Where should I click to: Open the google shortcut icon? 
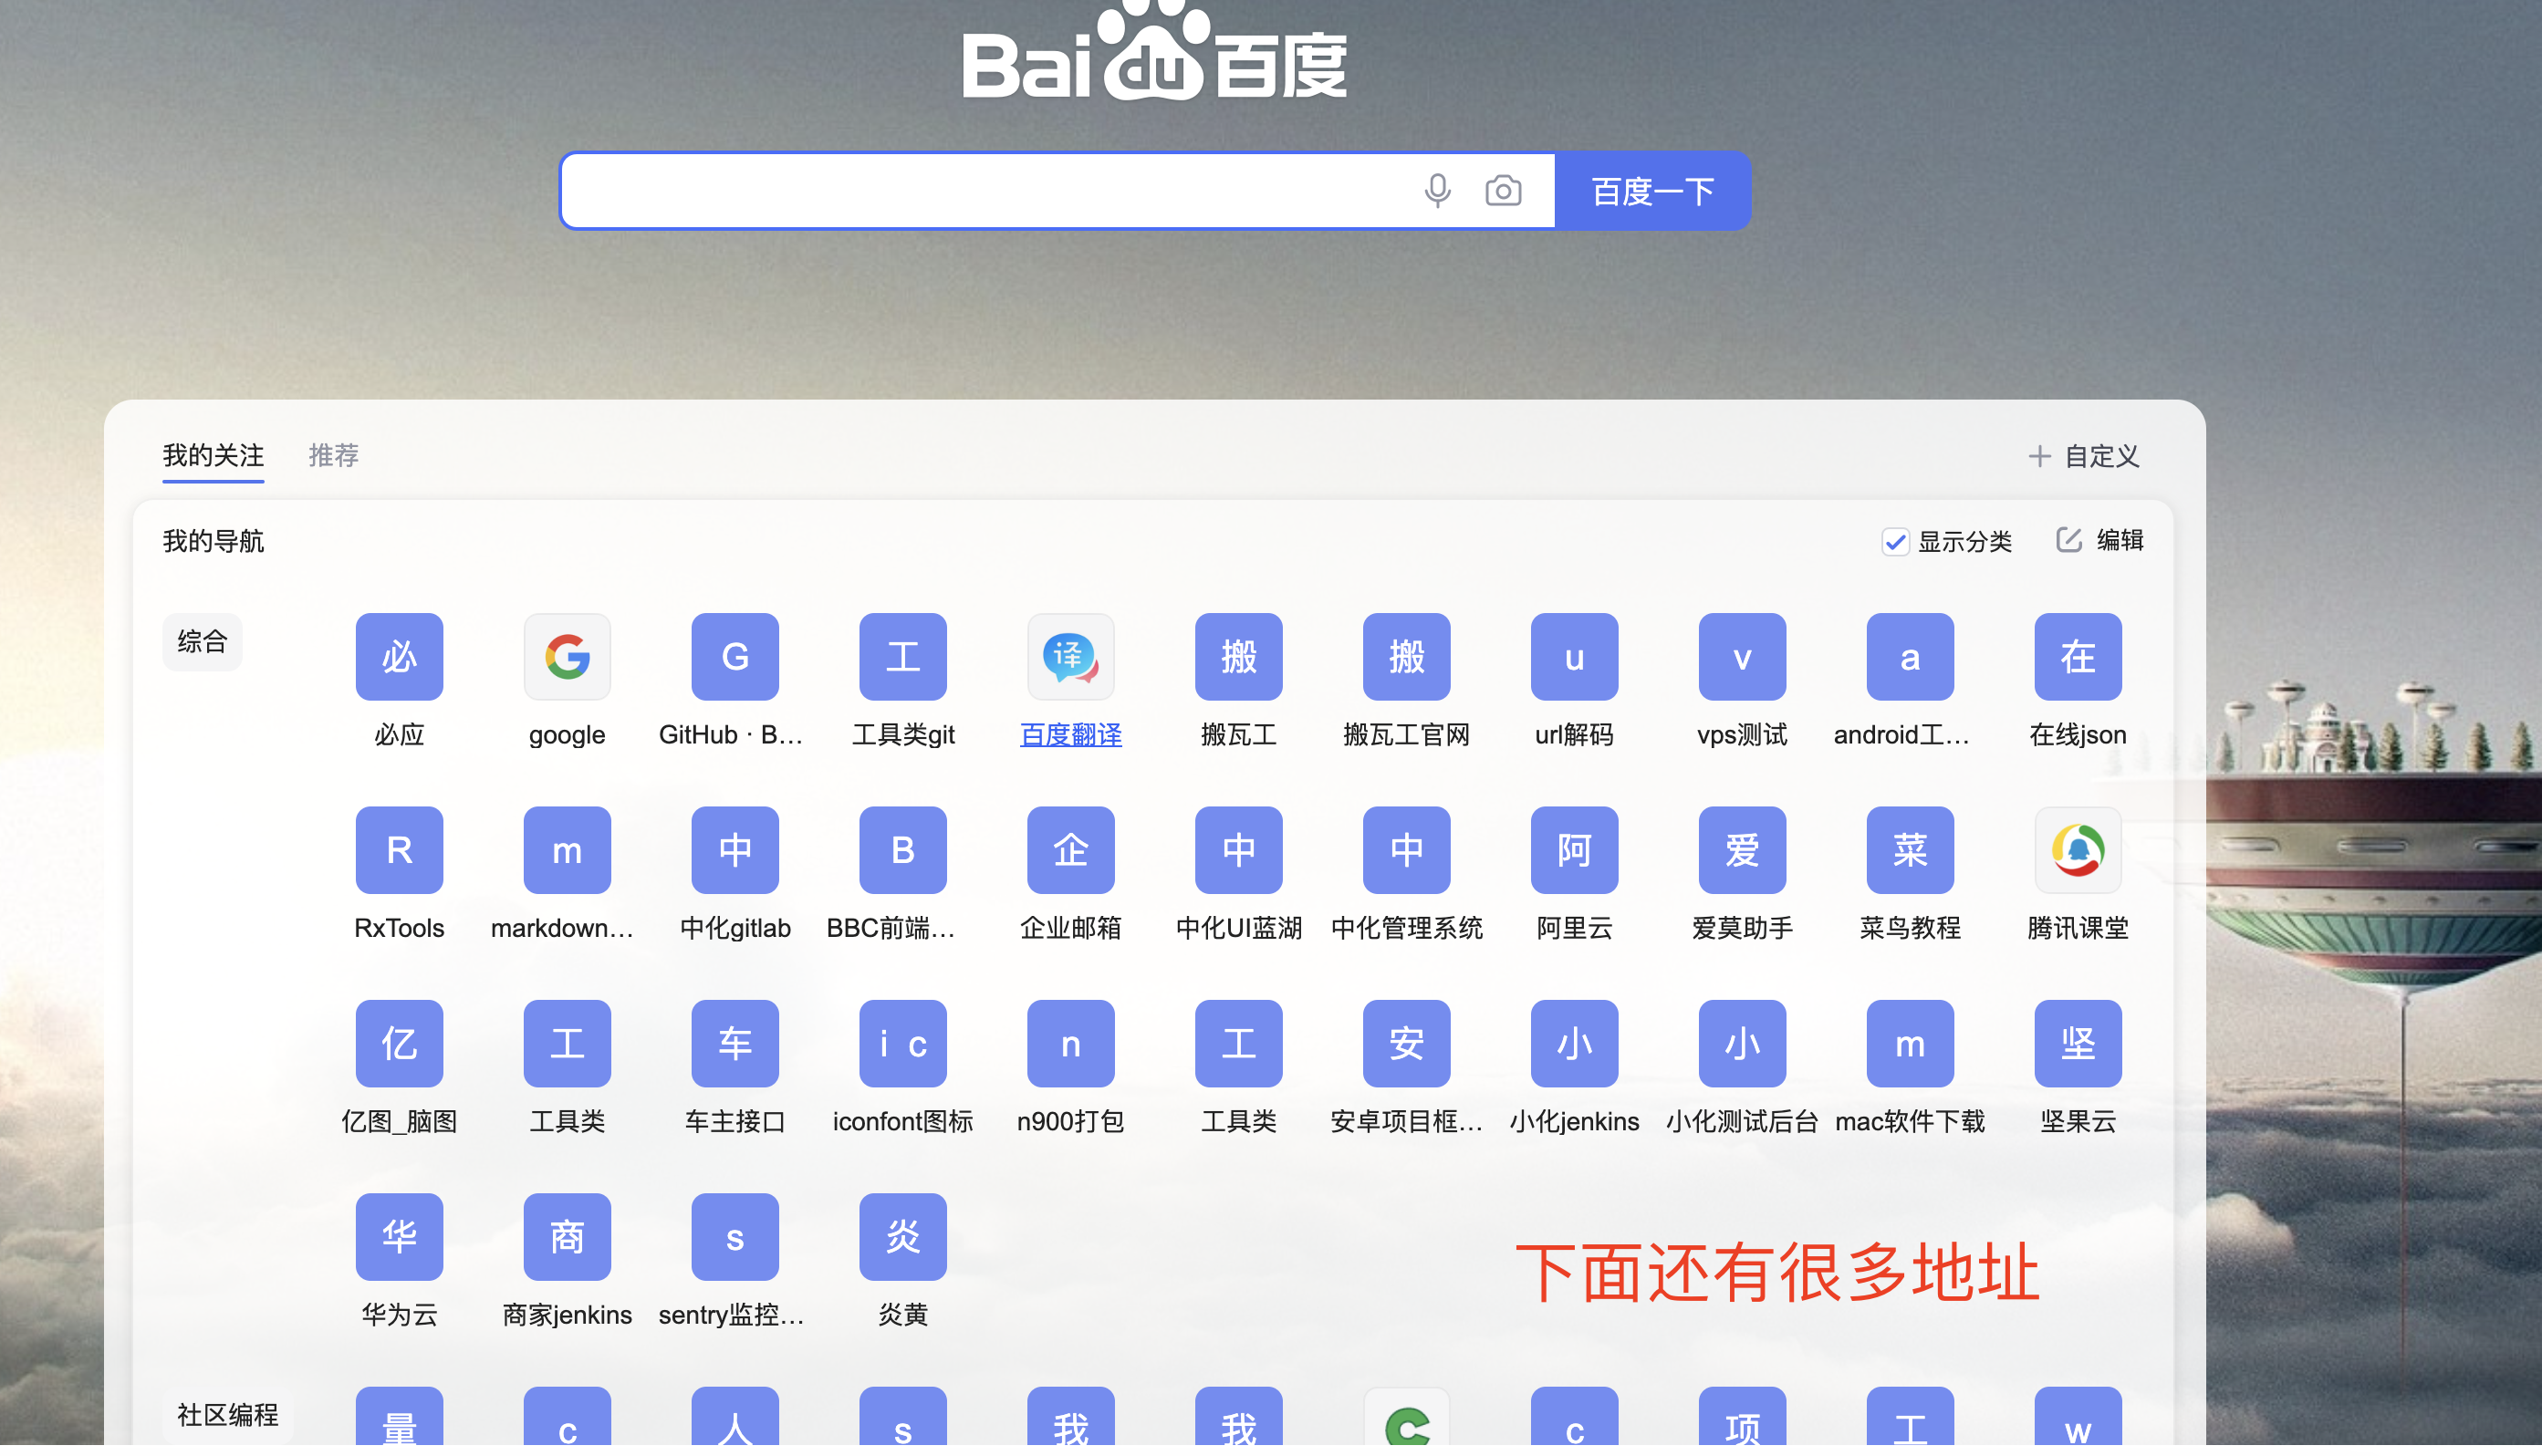pos(567,657)
